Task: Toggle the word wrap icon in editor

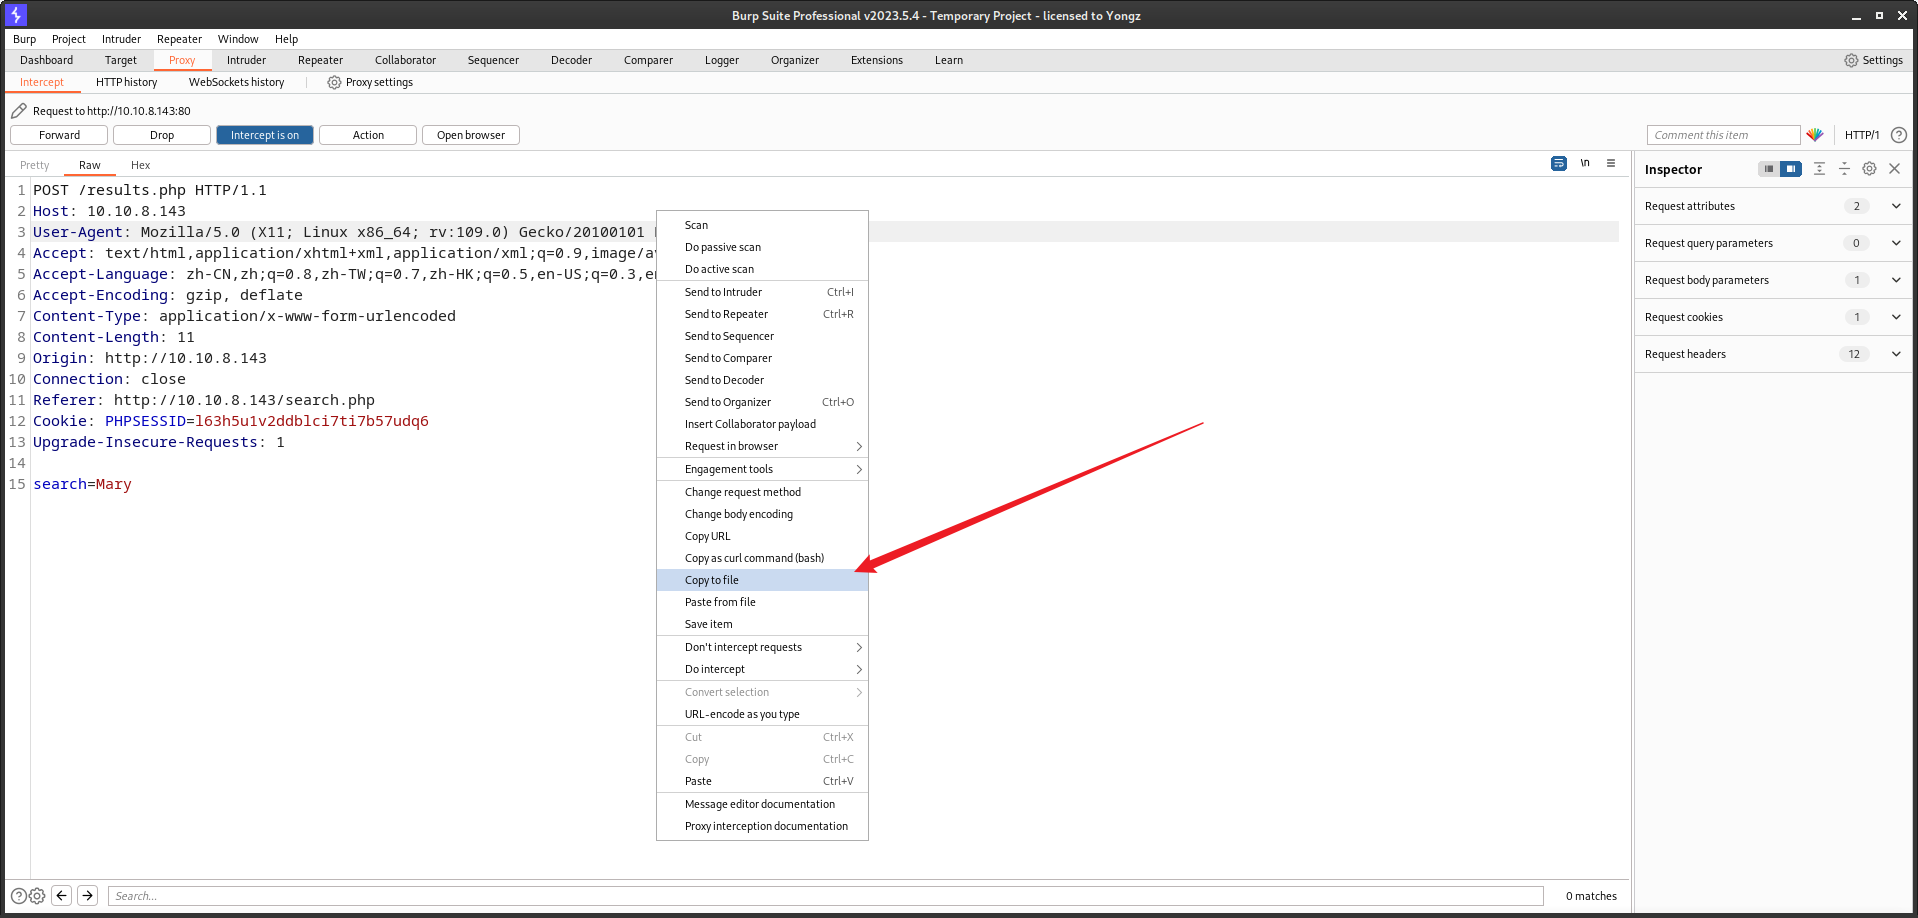Action: [x=1558, y=163]
